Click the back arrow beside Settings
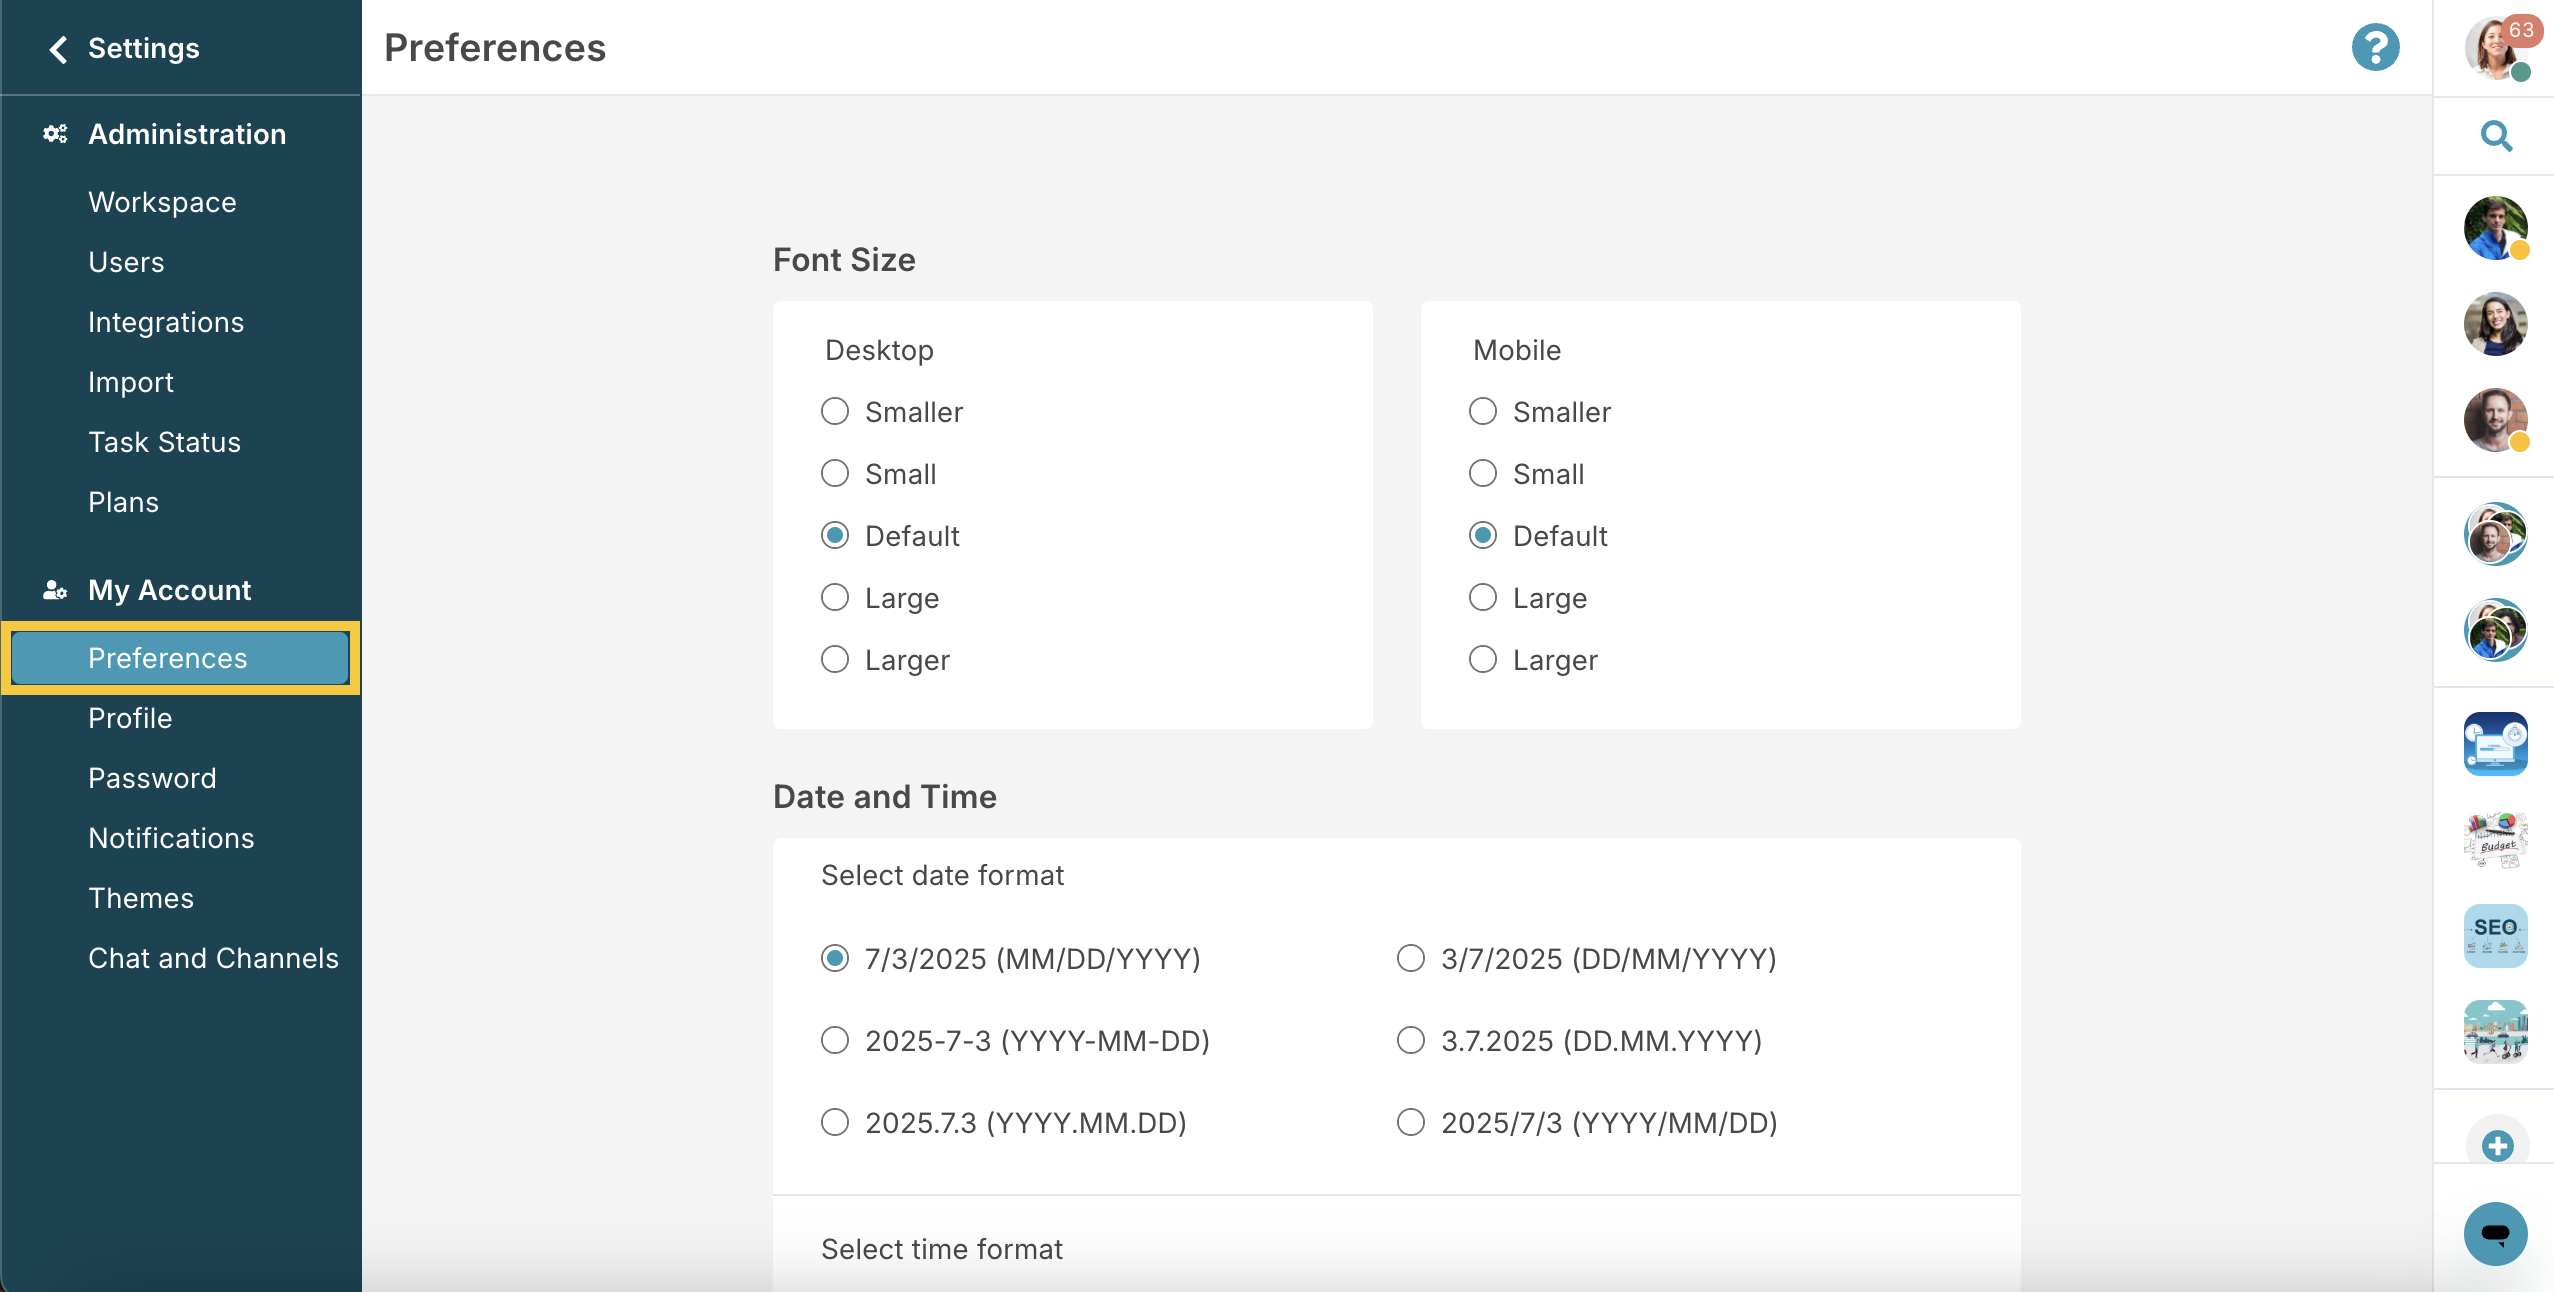2554x1292 pixels. coord(57,48)
